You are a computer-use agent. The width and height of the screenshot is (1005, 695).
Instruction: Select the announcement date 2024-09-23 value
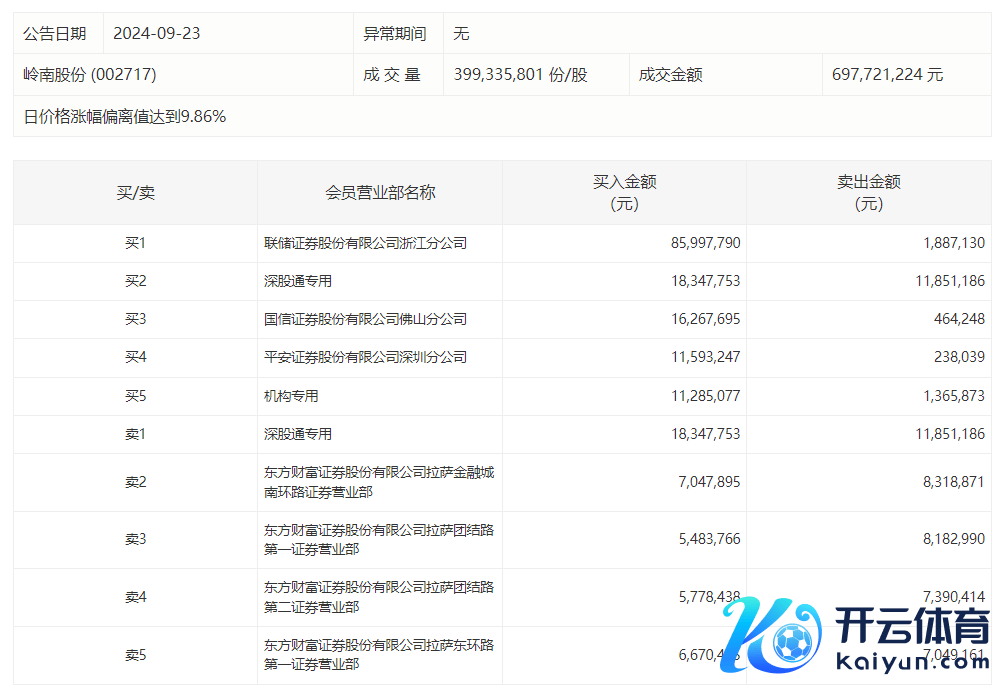coord(157,34)
